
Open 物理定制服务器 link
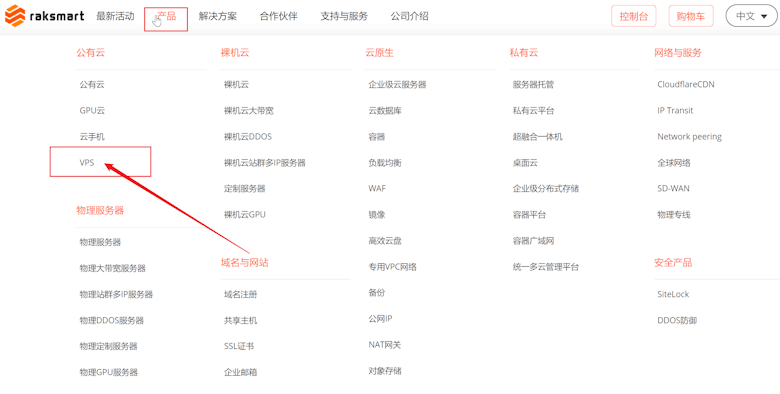pos(108,346)
